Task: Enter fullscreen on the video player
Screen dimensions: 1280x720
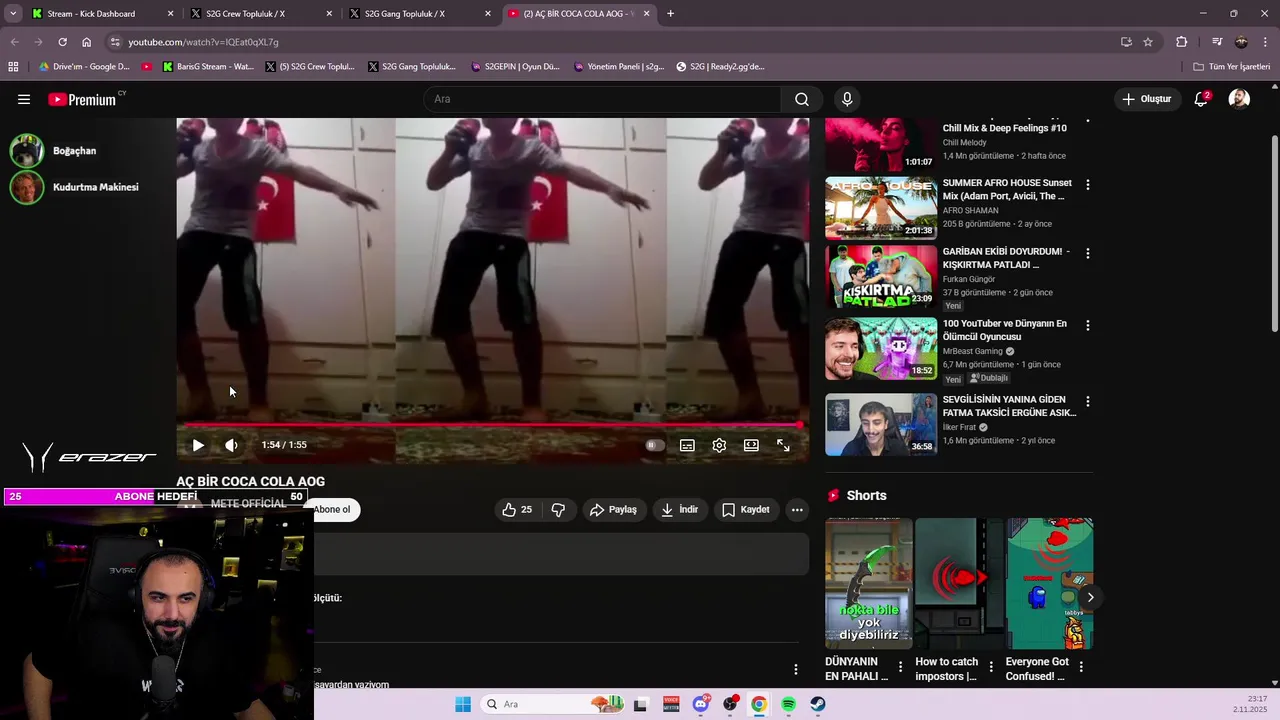Action: coord(783,445)
